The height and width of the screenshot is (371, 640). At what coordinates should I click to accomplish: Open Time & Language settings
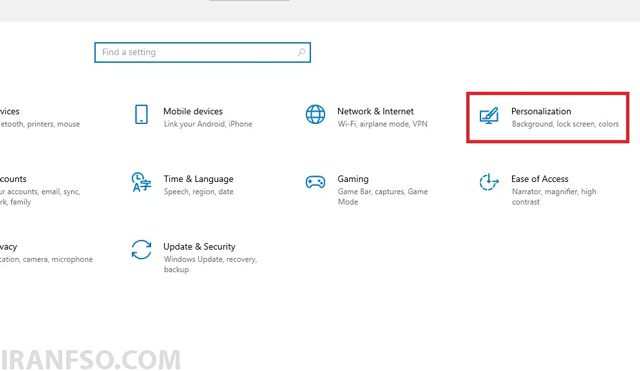198,179
